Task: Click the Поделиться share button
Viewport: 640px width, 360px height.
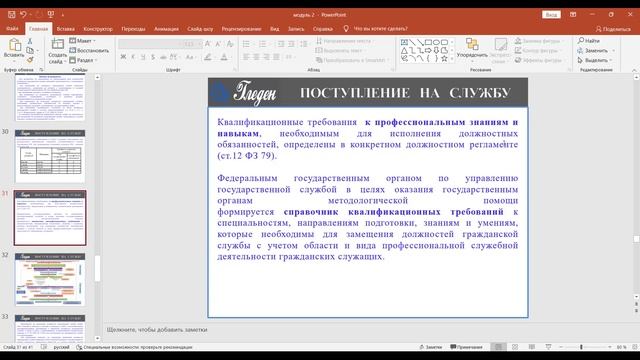Action: click(613, 29)
